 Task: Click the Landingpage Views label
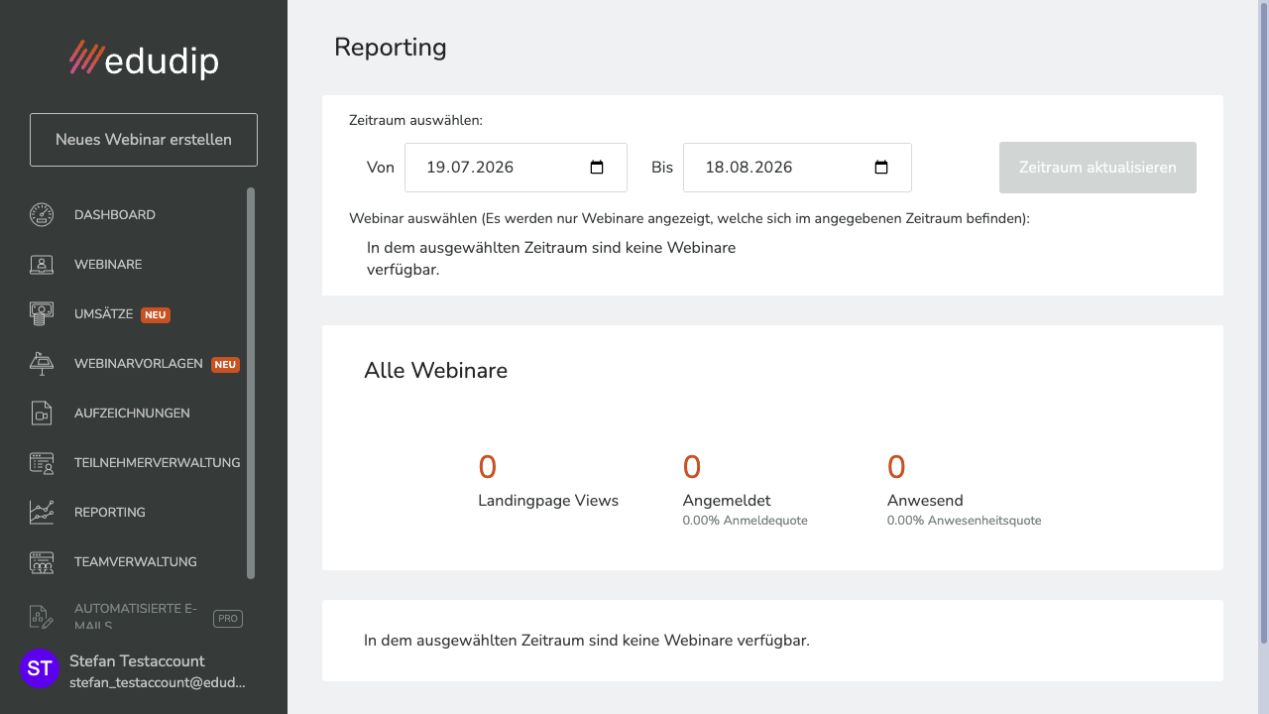coord(548,501)
